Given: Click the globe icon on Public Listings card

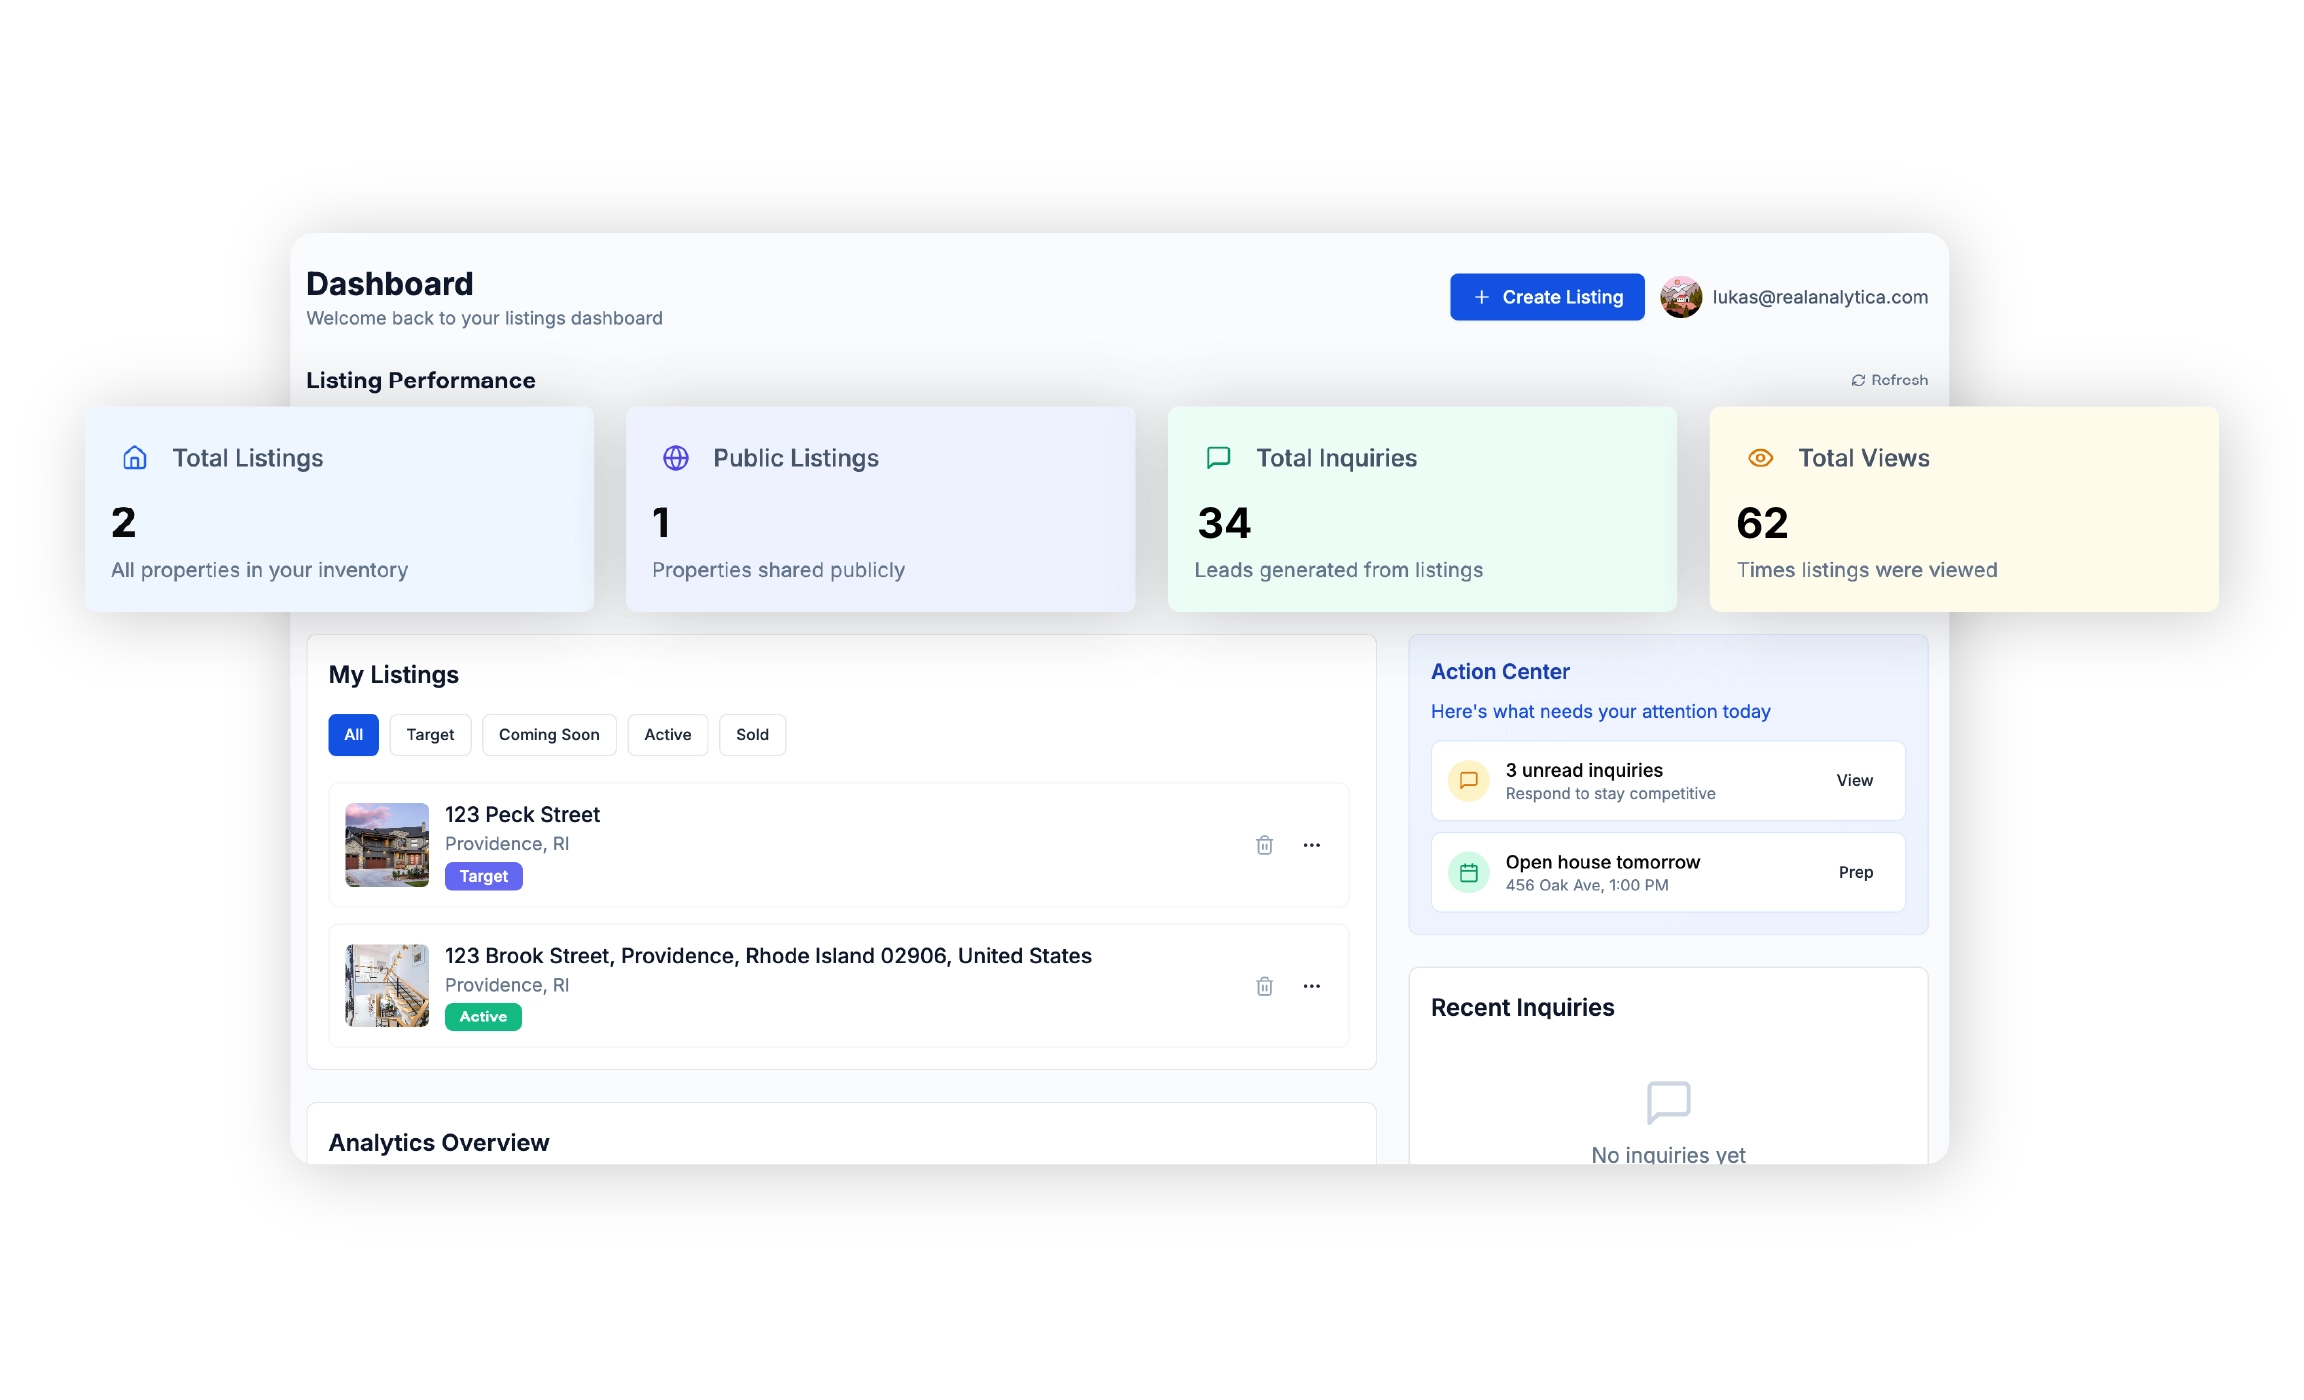Looking at the screenshot, I should 676,458.
